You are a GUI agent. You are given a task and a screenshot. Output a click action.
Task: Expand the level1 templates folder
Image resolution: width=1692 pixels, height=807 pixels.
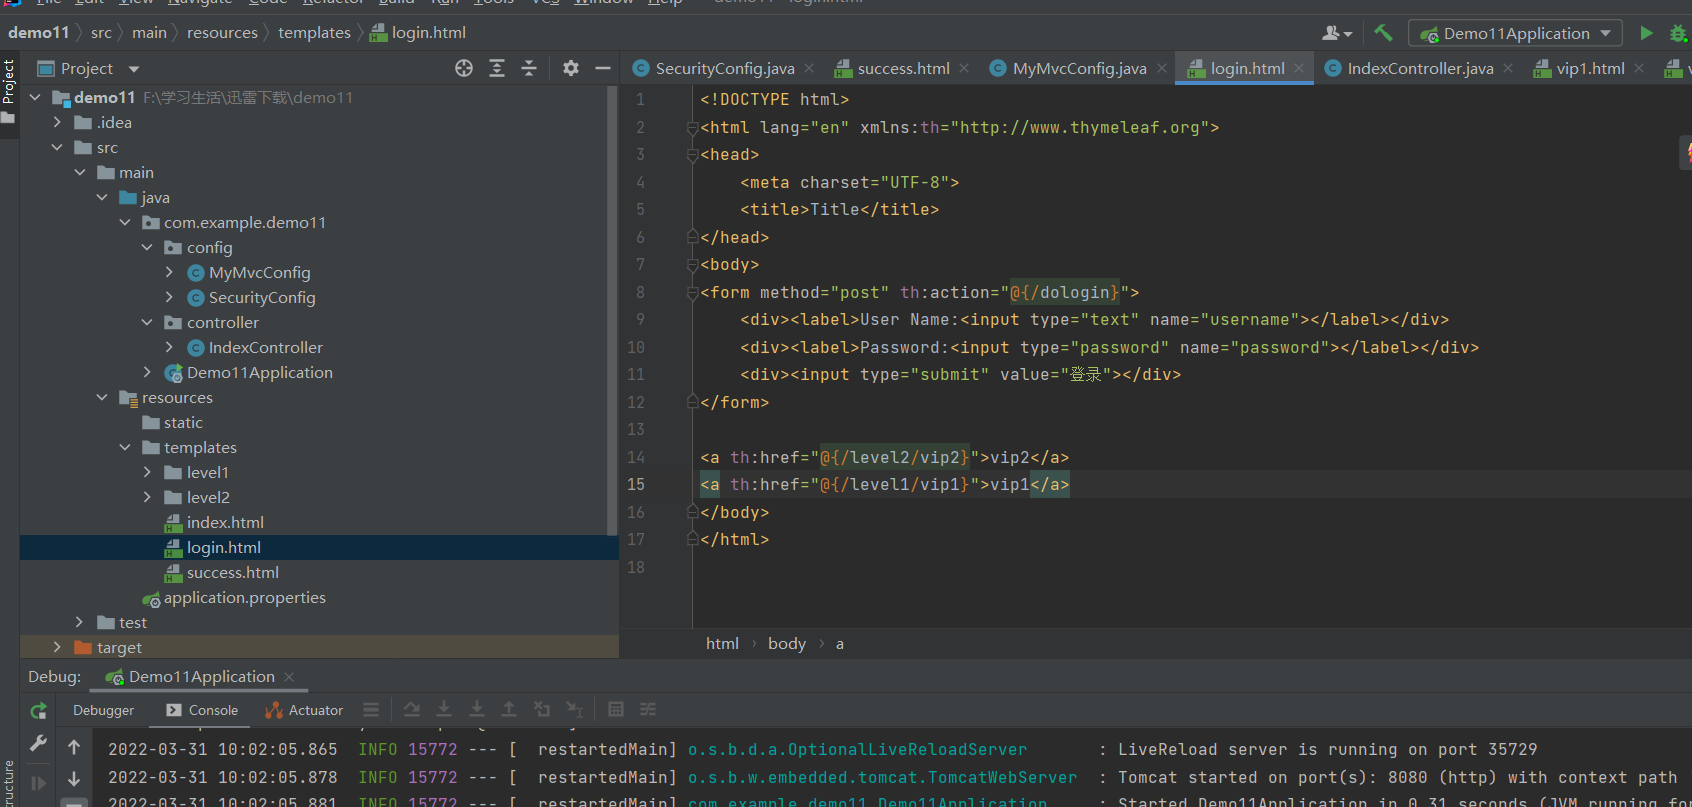147,472
